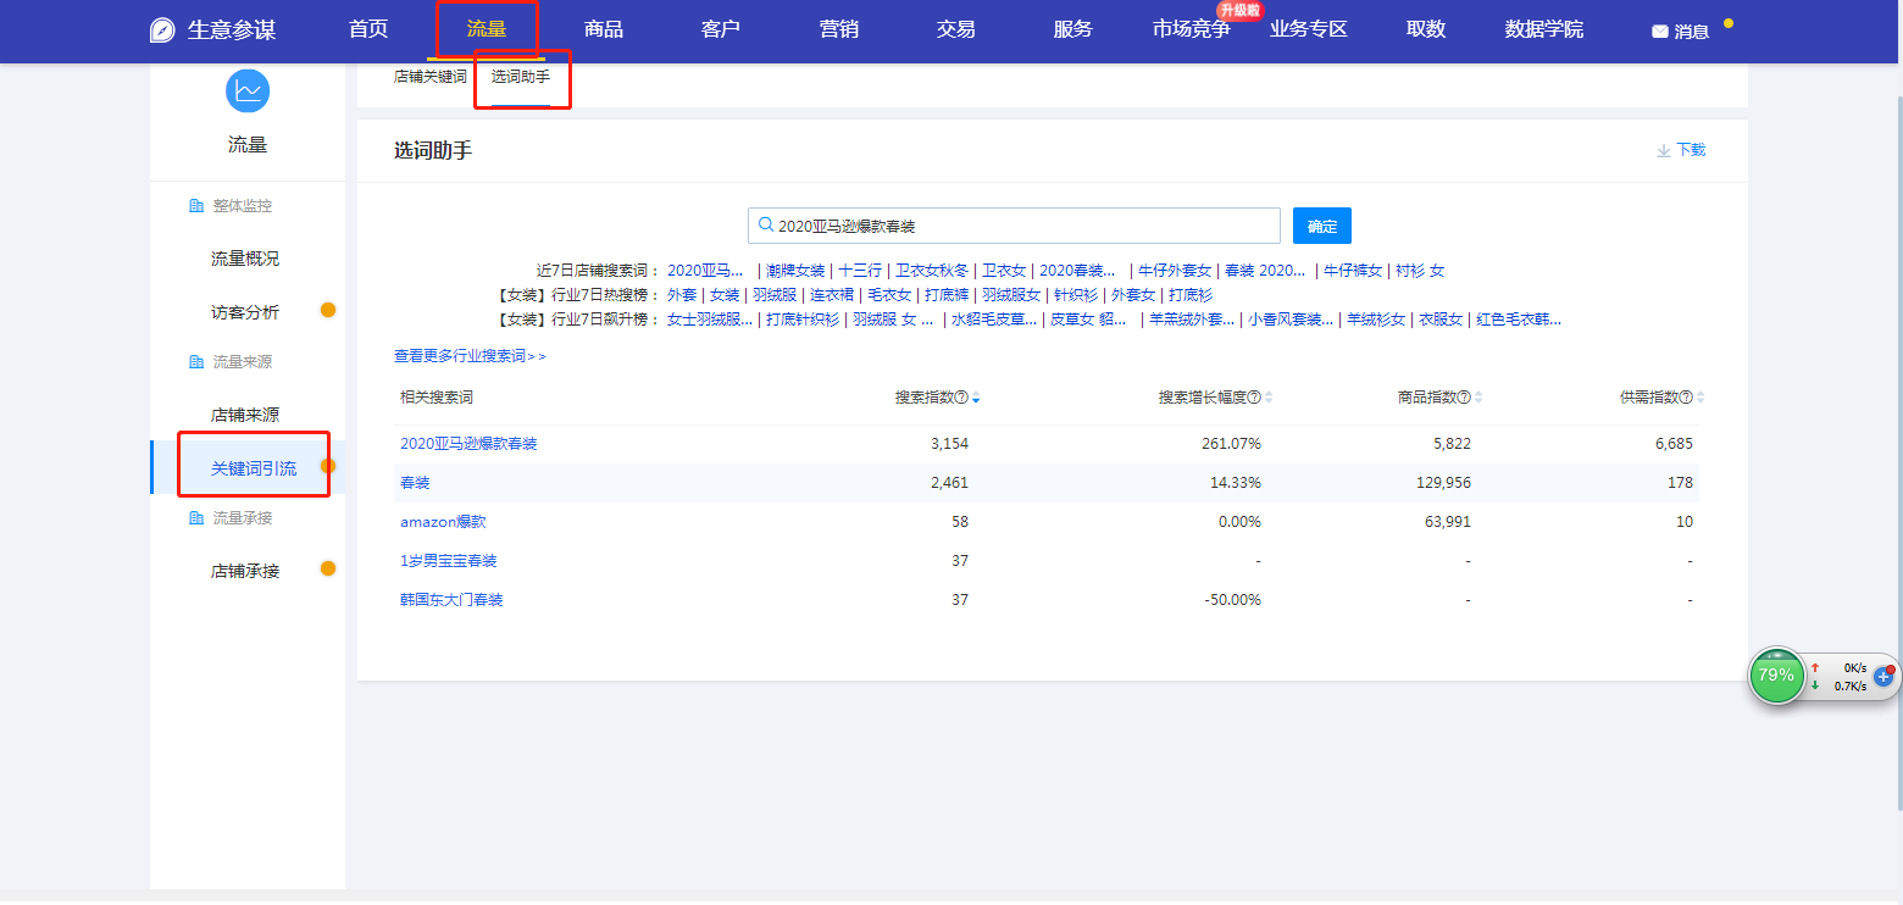Screen dimensions: 1903x905
Task: Open 查看更多行业搜索词 link
Action: click(x=470, y=356)
